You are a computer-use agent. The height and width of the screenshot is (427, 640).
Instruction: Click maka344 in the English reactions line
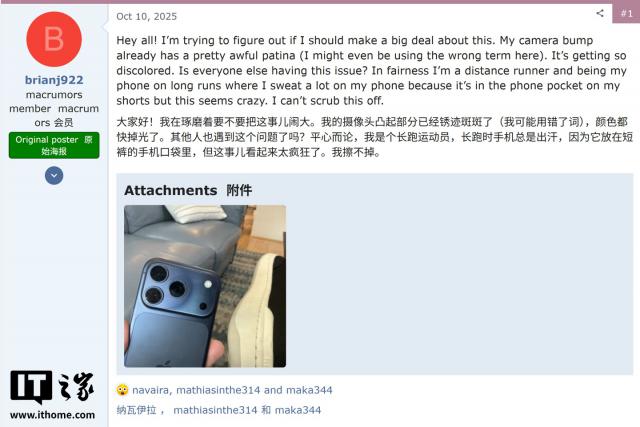[309, 390]
